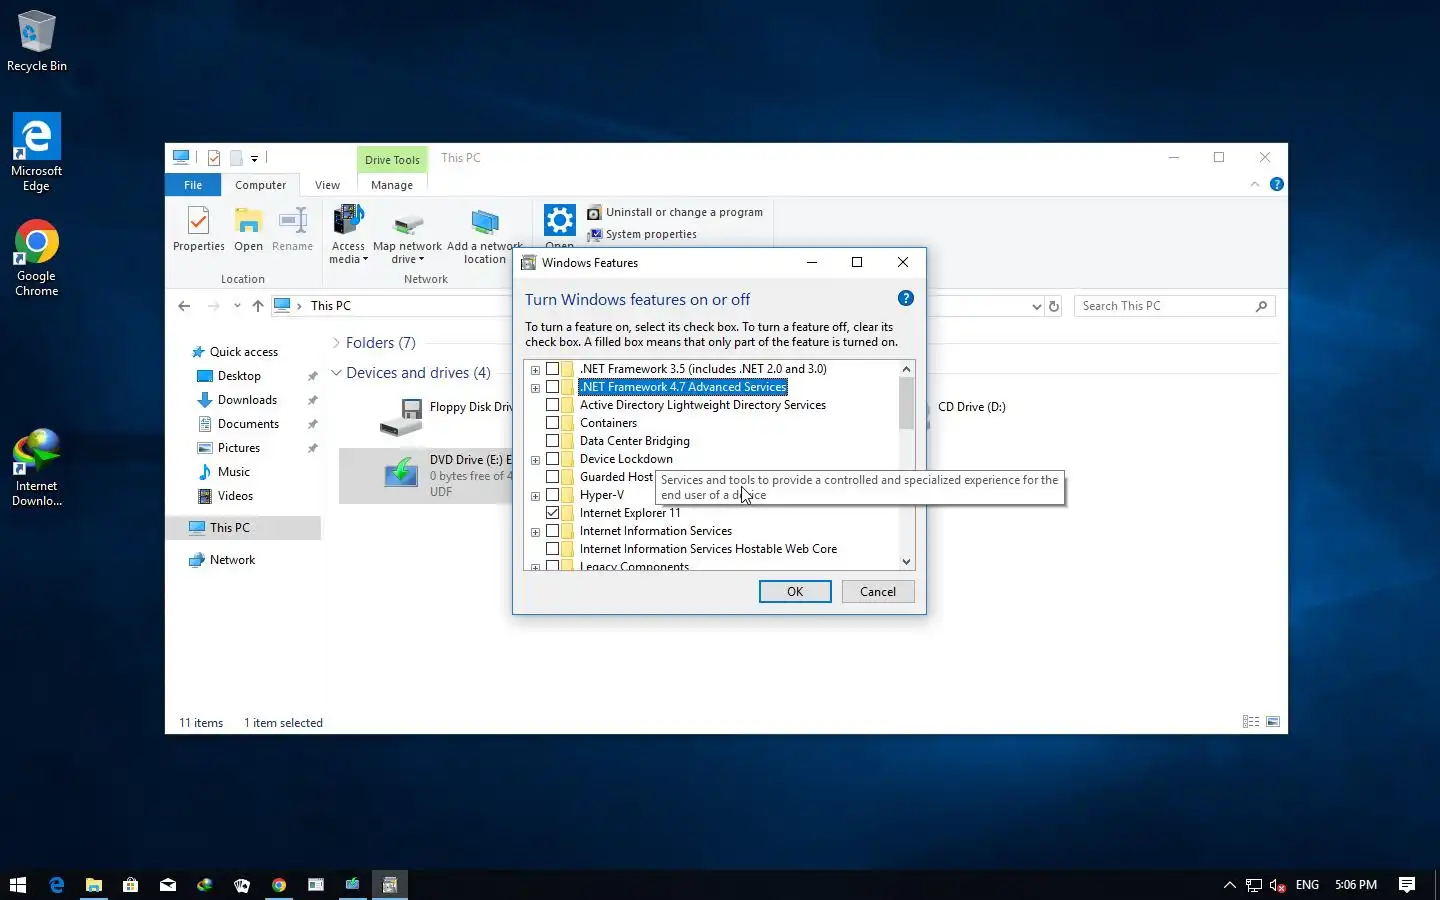The image size is (1440, 900).
Task: Open the File tab in Explorer
Action: click(x=193, y=185)
